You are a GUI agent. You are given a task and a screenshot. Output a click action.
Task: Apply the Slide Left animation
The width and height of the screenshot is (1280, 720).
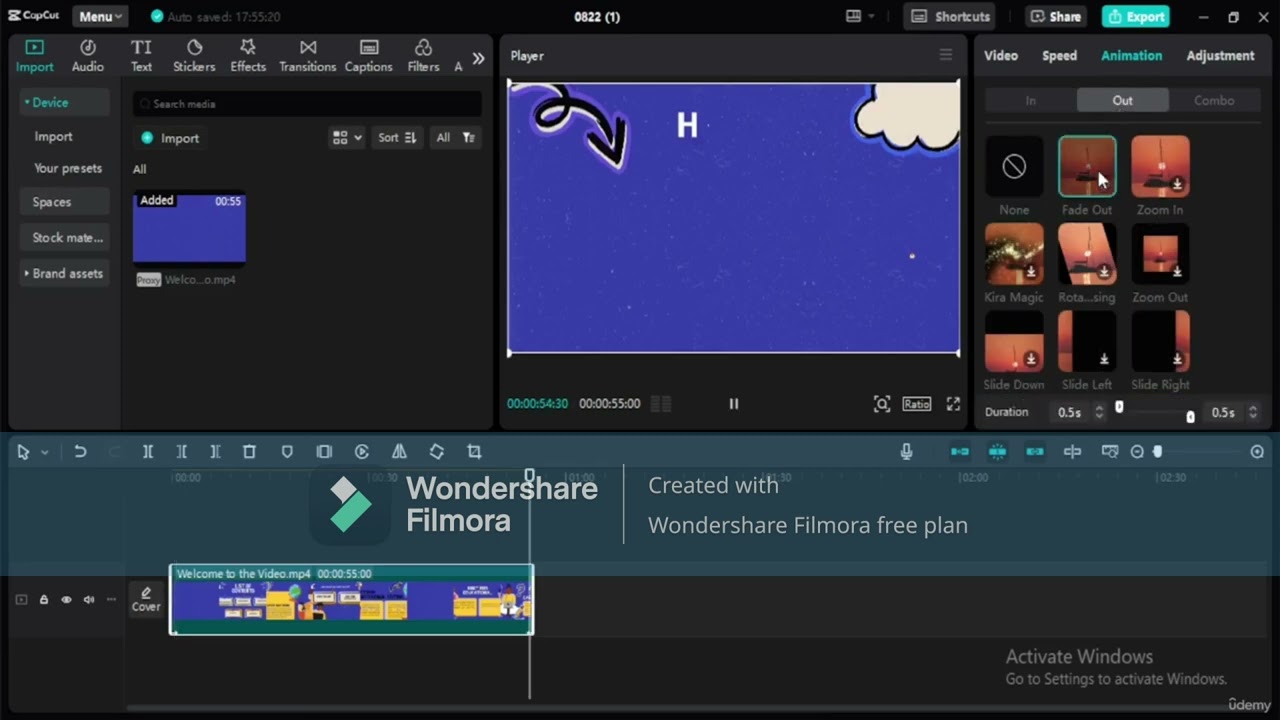[1087, 340]
